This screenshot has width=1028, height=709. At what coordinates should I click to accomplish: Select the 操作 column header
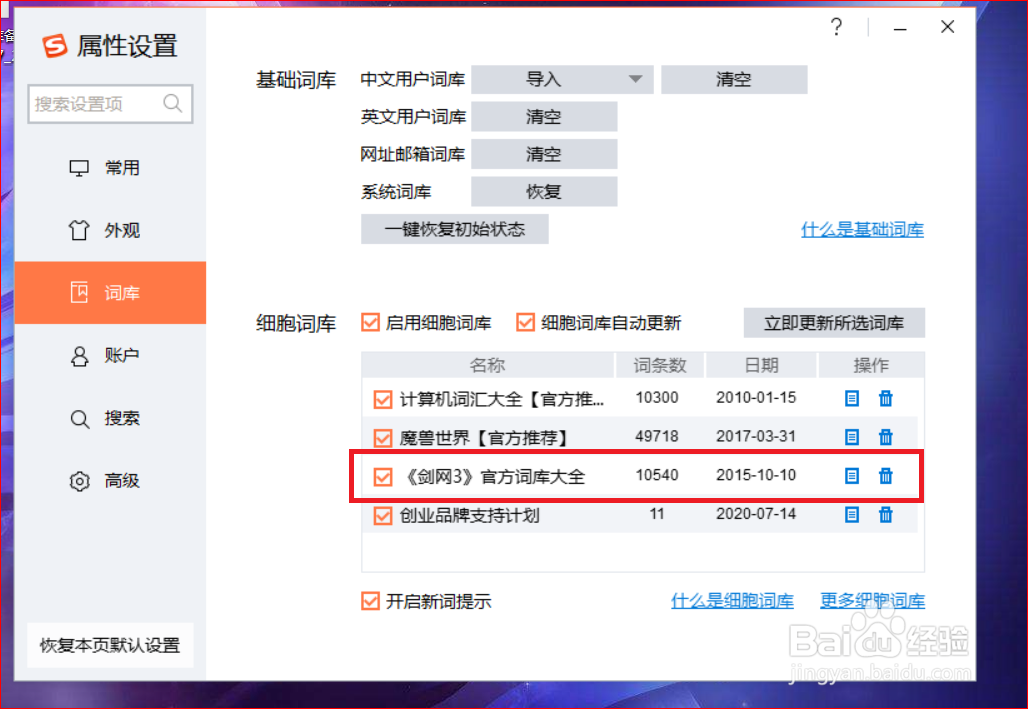[x=871, y=365]
